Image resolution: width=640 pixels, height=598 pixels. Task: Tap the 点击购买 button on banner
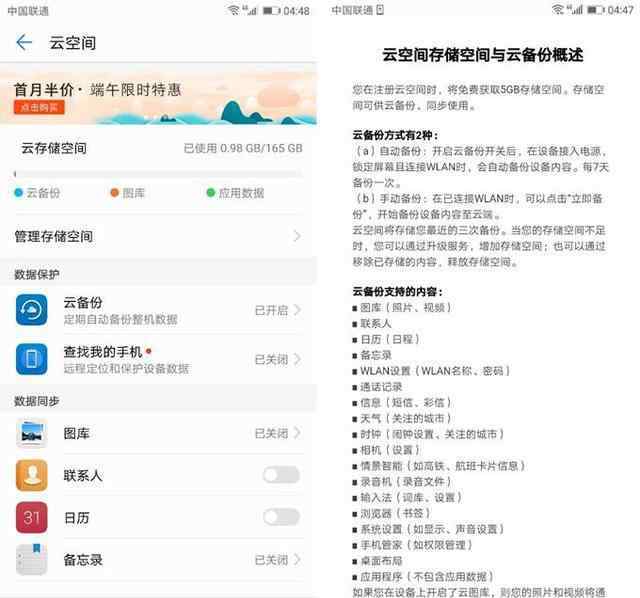pyautogui.click(x=39, y=107)
